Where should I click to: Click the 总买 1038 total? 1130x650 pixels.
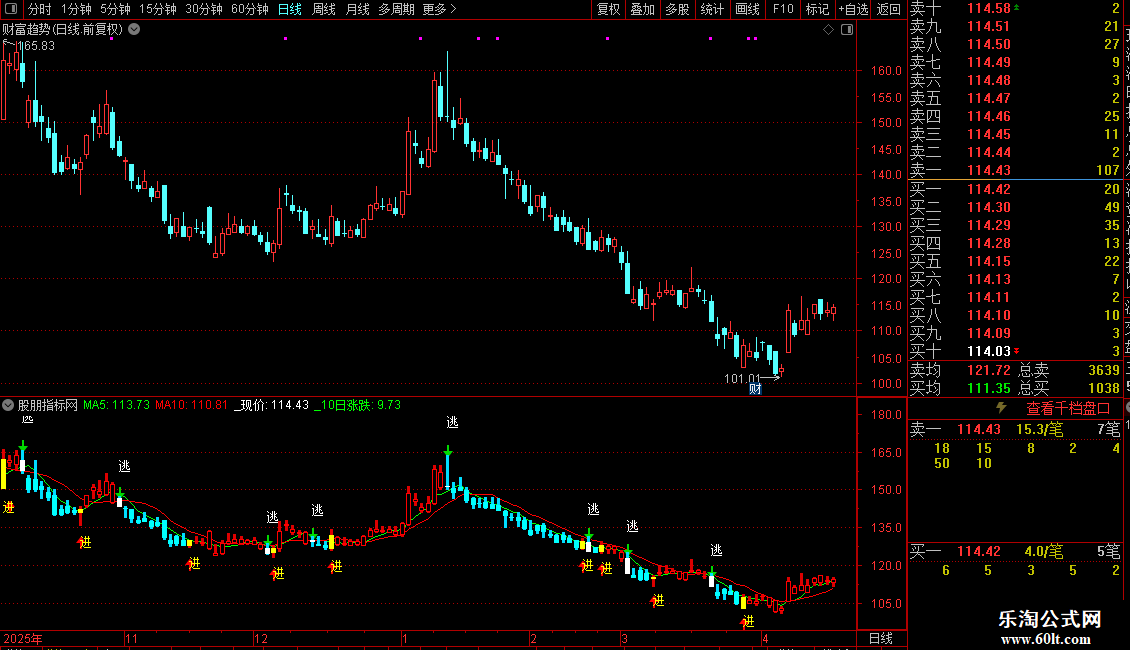[1069, 388]
